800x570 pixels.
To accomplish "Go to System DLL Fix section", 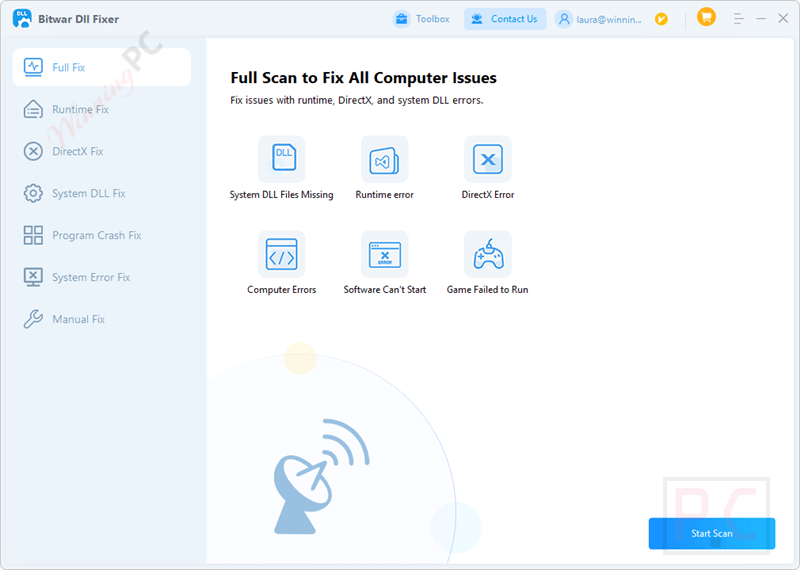I will coord(102,193).
